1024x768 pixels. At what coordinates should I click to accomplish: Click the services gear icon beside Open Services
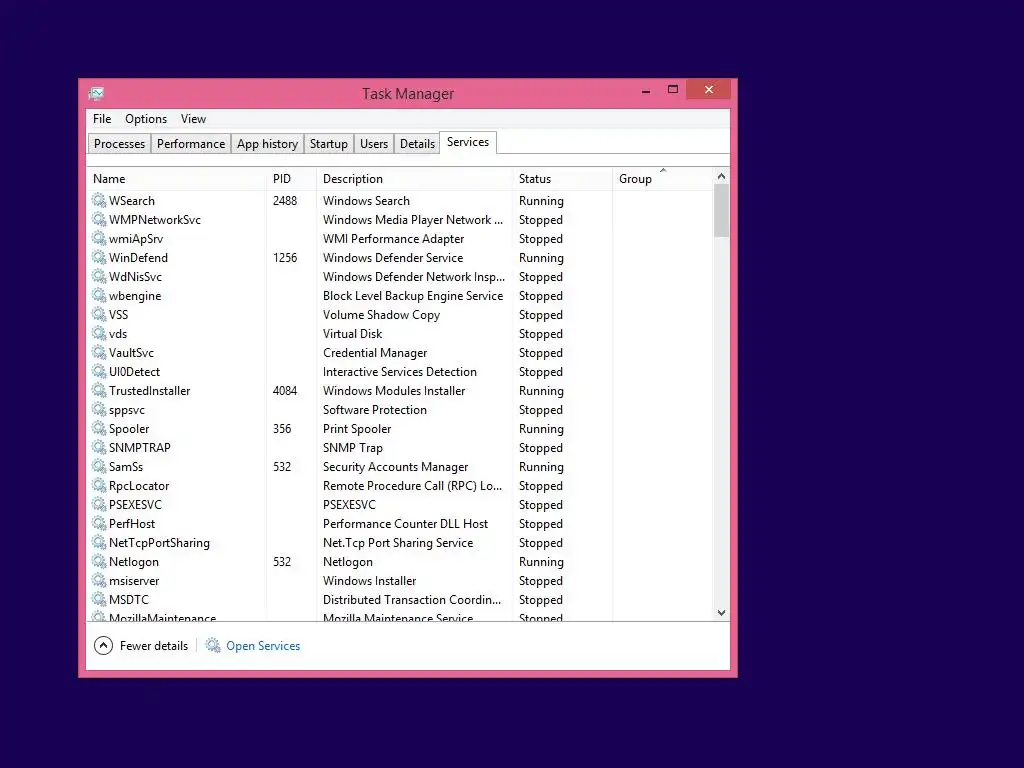[x=213, y=645]
